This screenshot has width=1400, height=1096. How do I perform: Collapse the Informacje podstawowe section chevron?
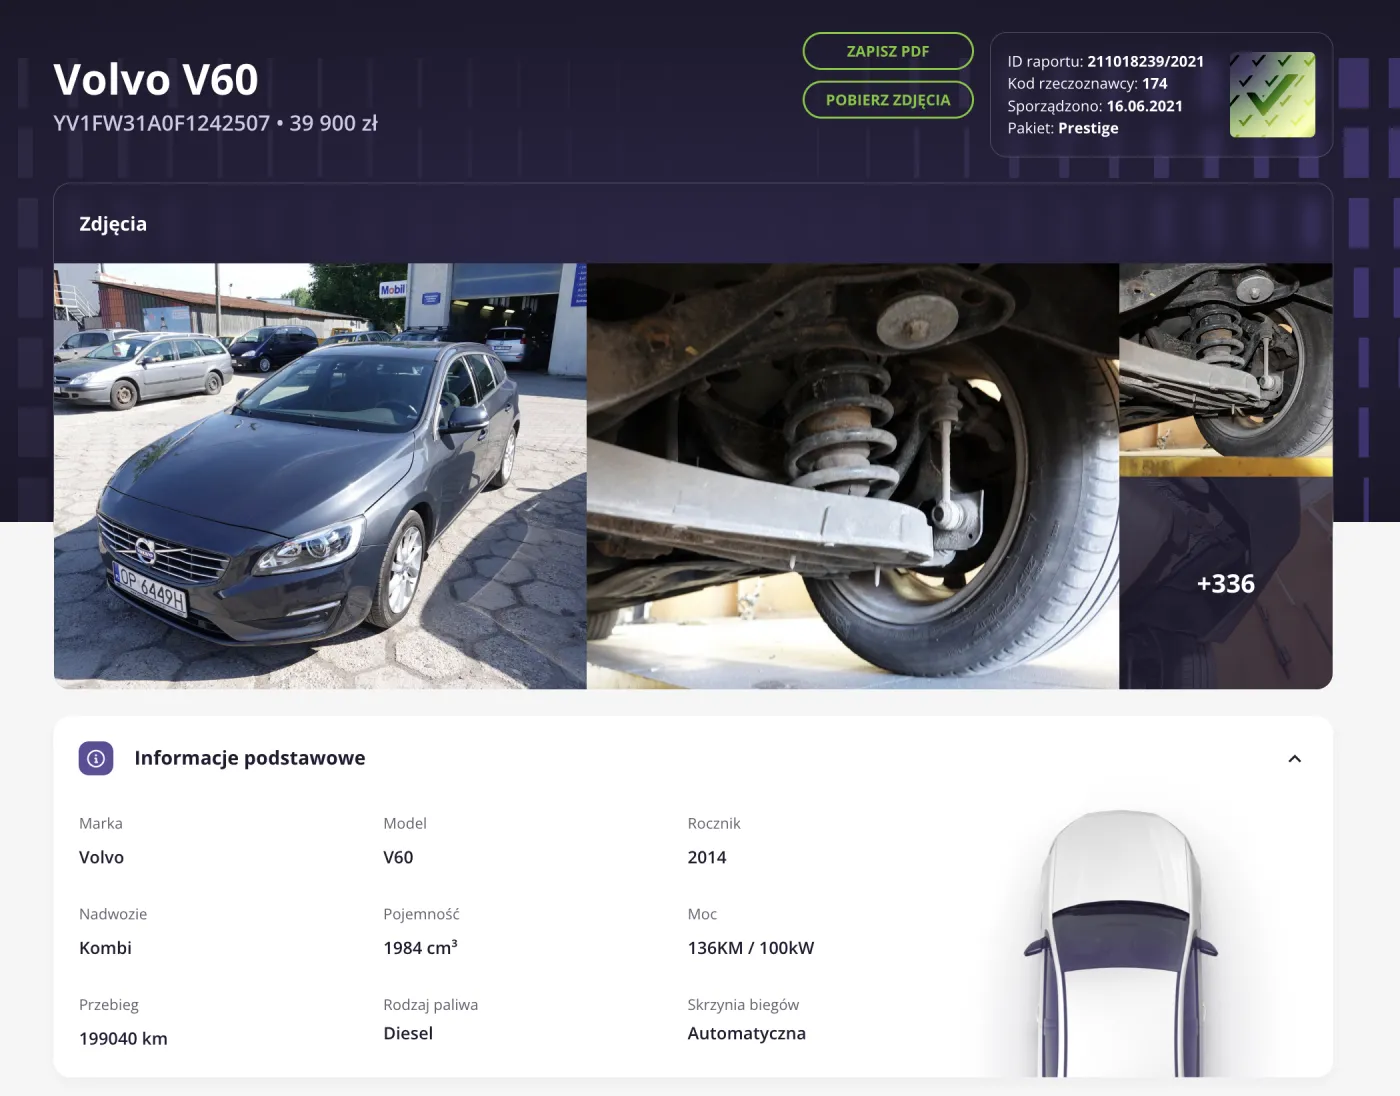1294,759
